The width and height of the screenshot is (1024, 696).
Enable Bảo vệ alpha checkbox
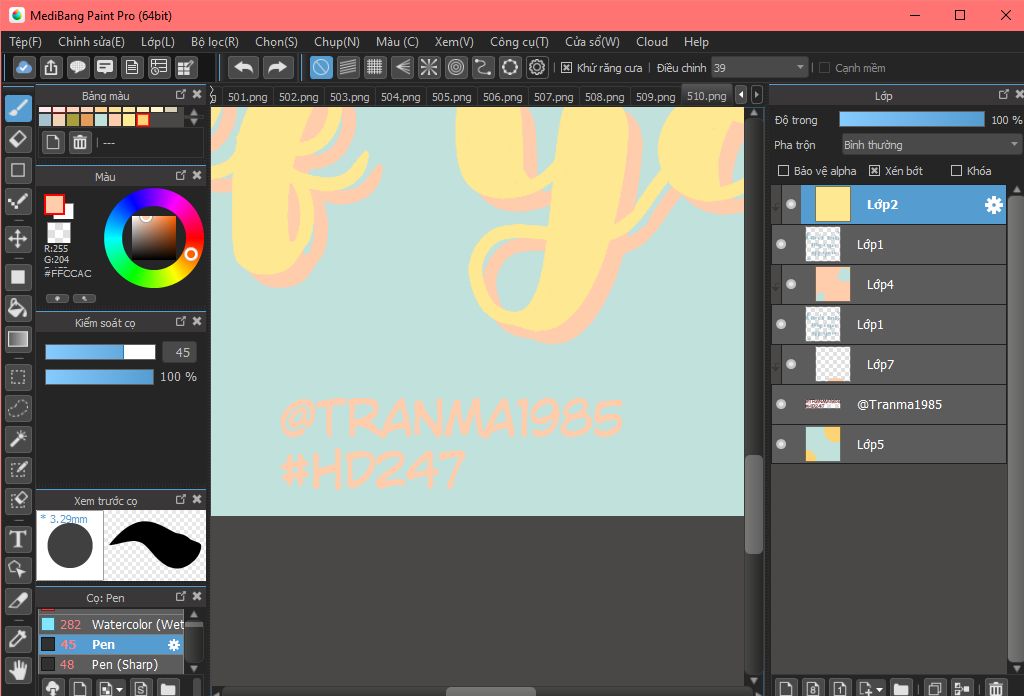click(783, 171)
